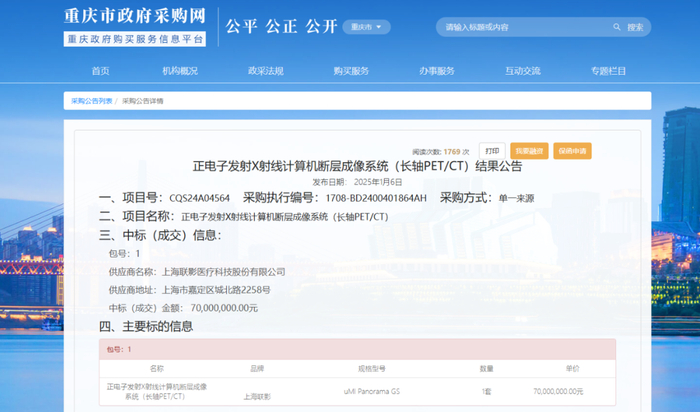Image resolution: width=700 pixels, height=412 pixels.
Task: Click the 三、中标（成交）信息 heading
Action: click(160, 235)
